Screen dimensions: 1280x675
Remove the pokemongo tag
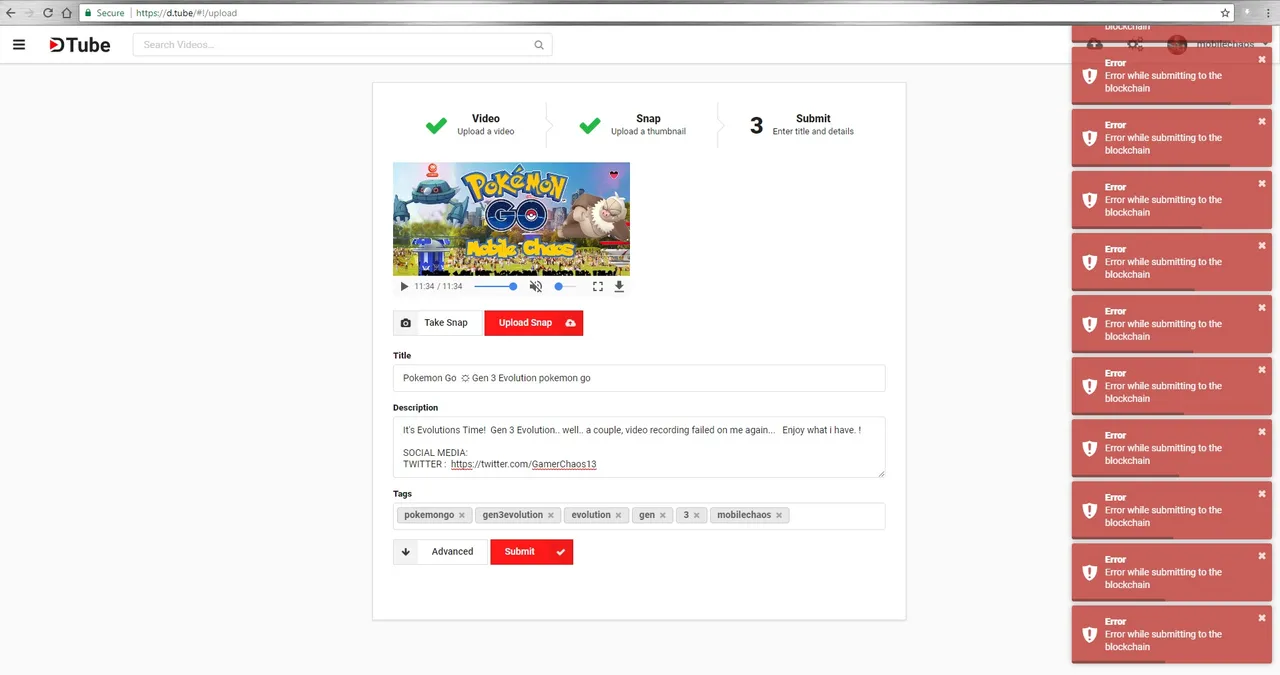[462, 516]
